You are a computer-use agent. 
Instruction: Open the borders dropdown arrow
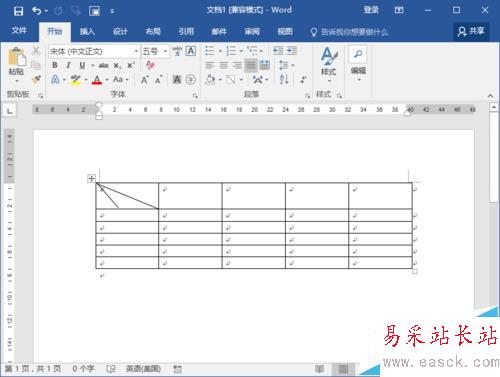click(x=241, y=80)
